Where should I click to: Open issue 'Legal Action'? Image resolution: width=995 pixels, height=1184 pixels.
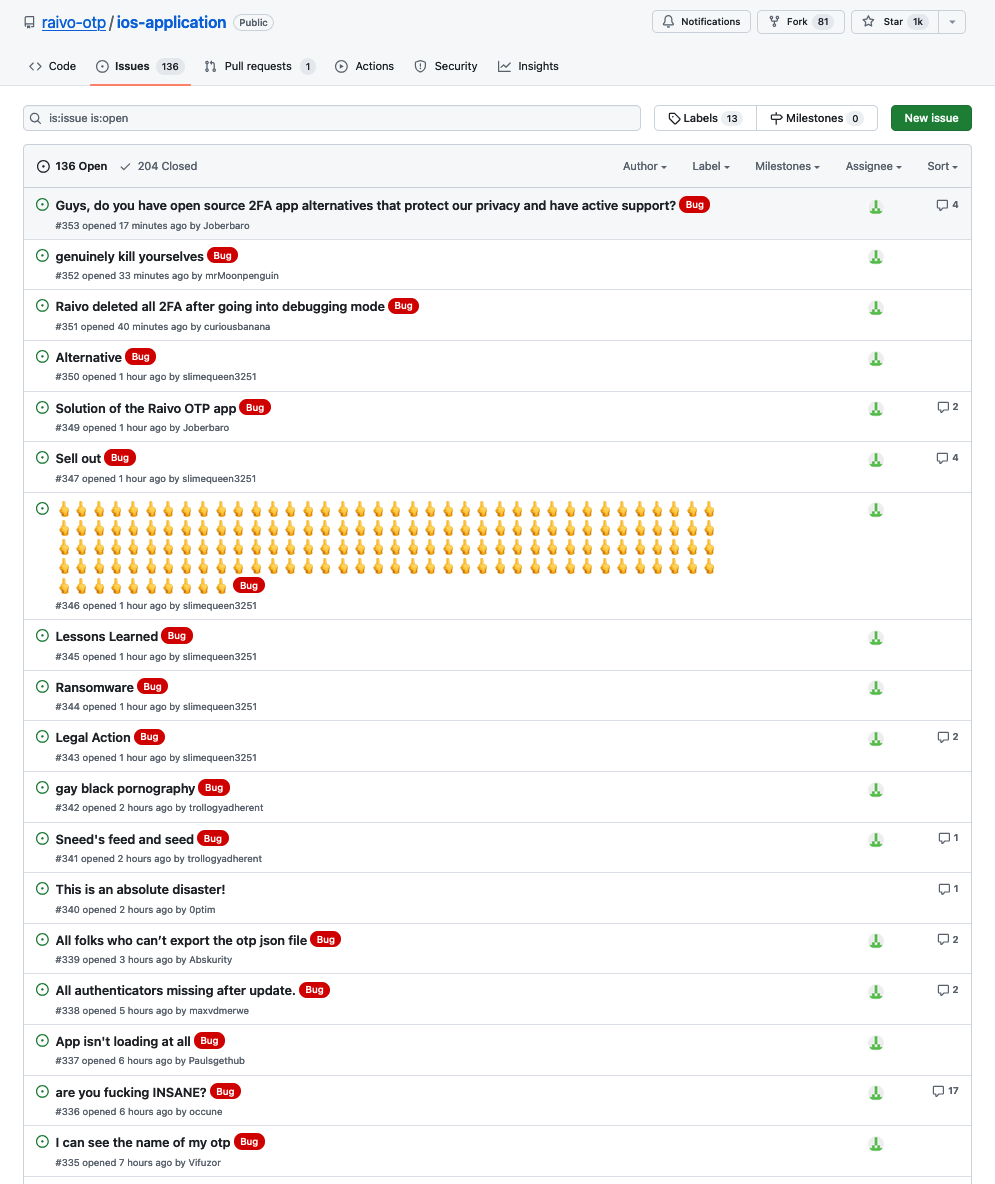tap(93, 738)
